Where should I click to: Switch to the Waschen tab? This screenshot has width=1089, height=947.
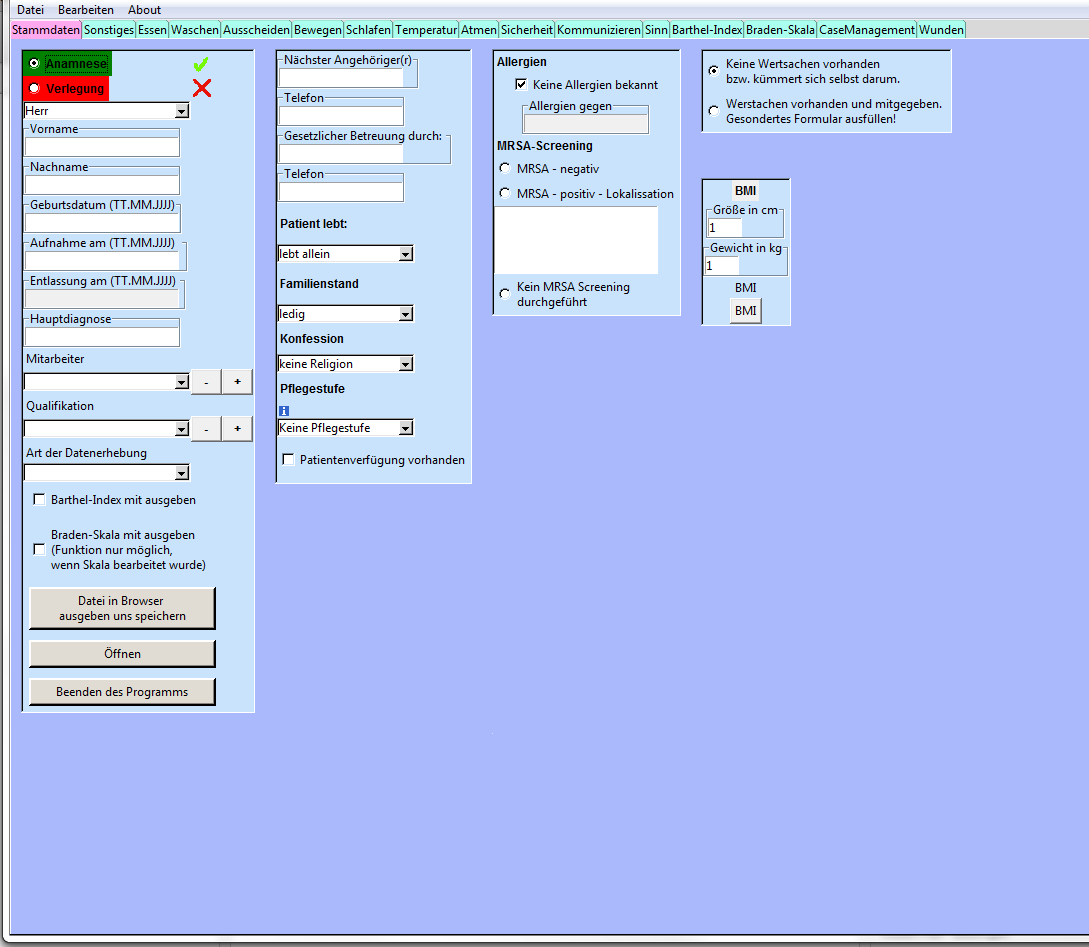tap(195, 30)
